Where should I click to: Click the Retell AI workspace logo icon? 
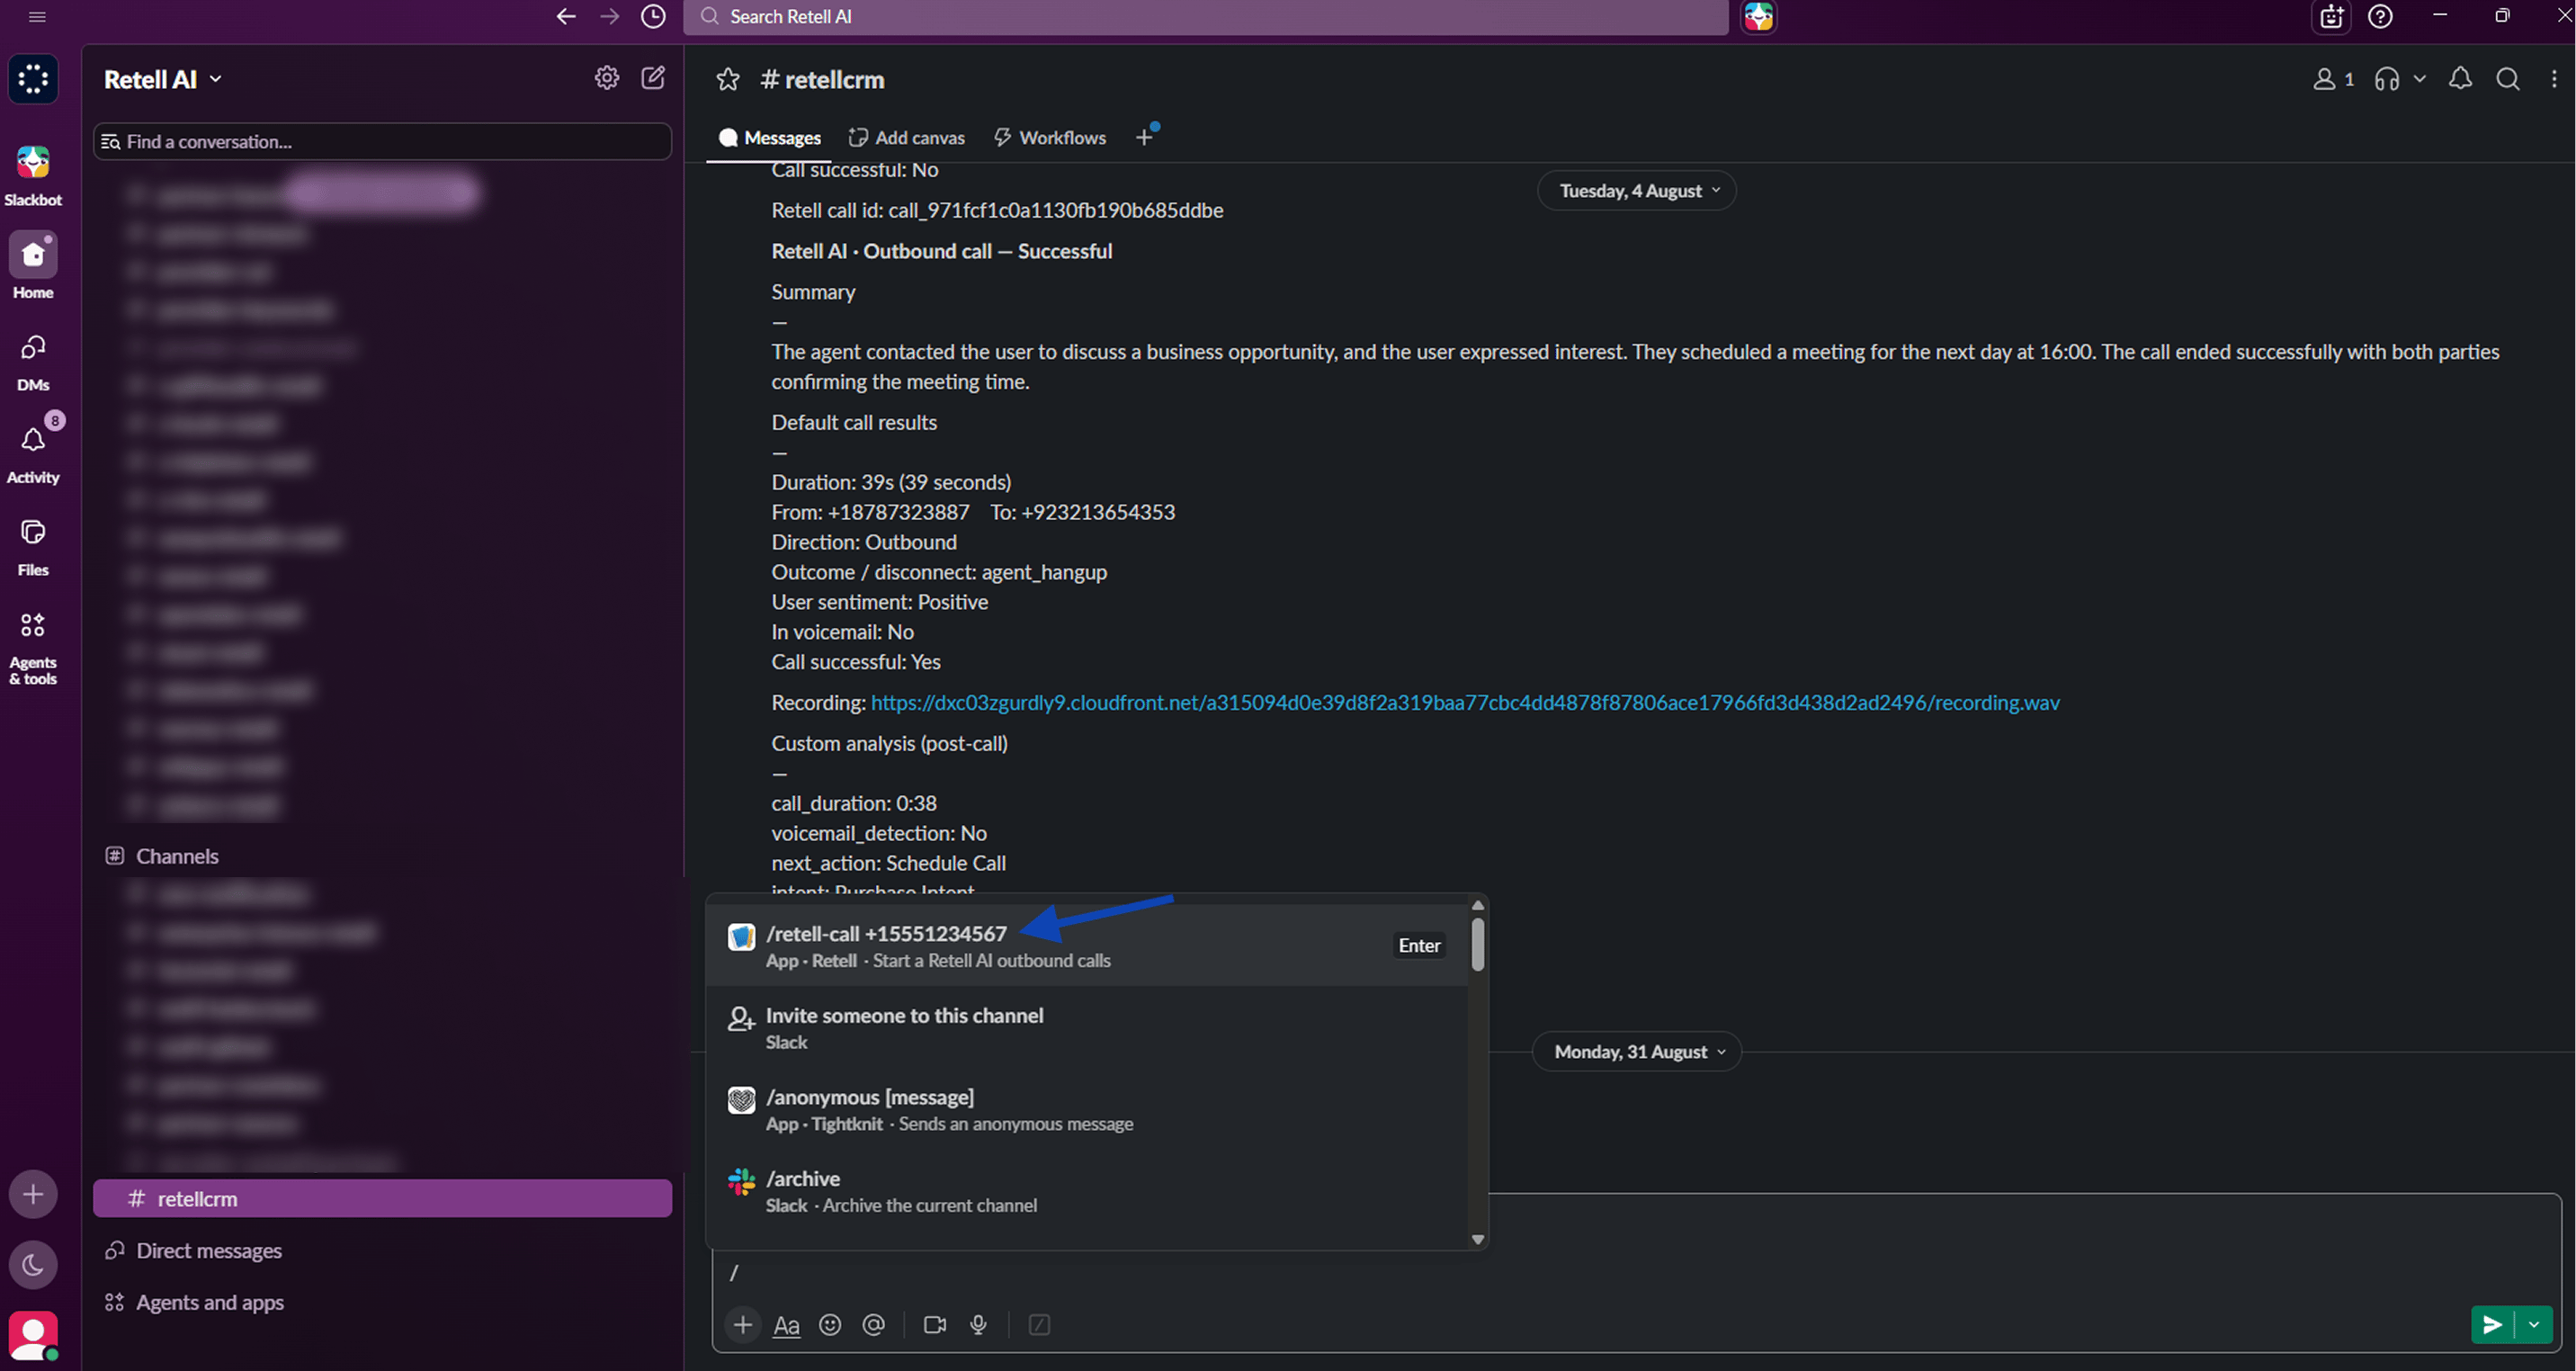click(x=33, y=79)
